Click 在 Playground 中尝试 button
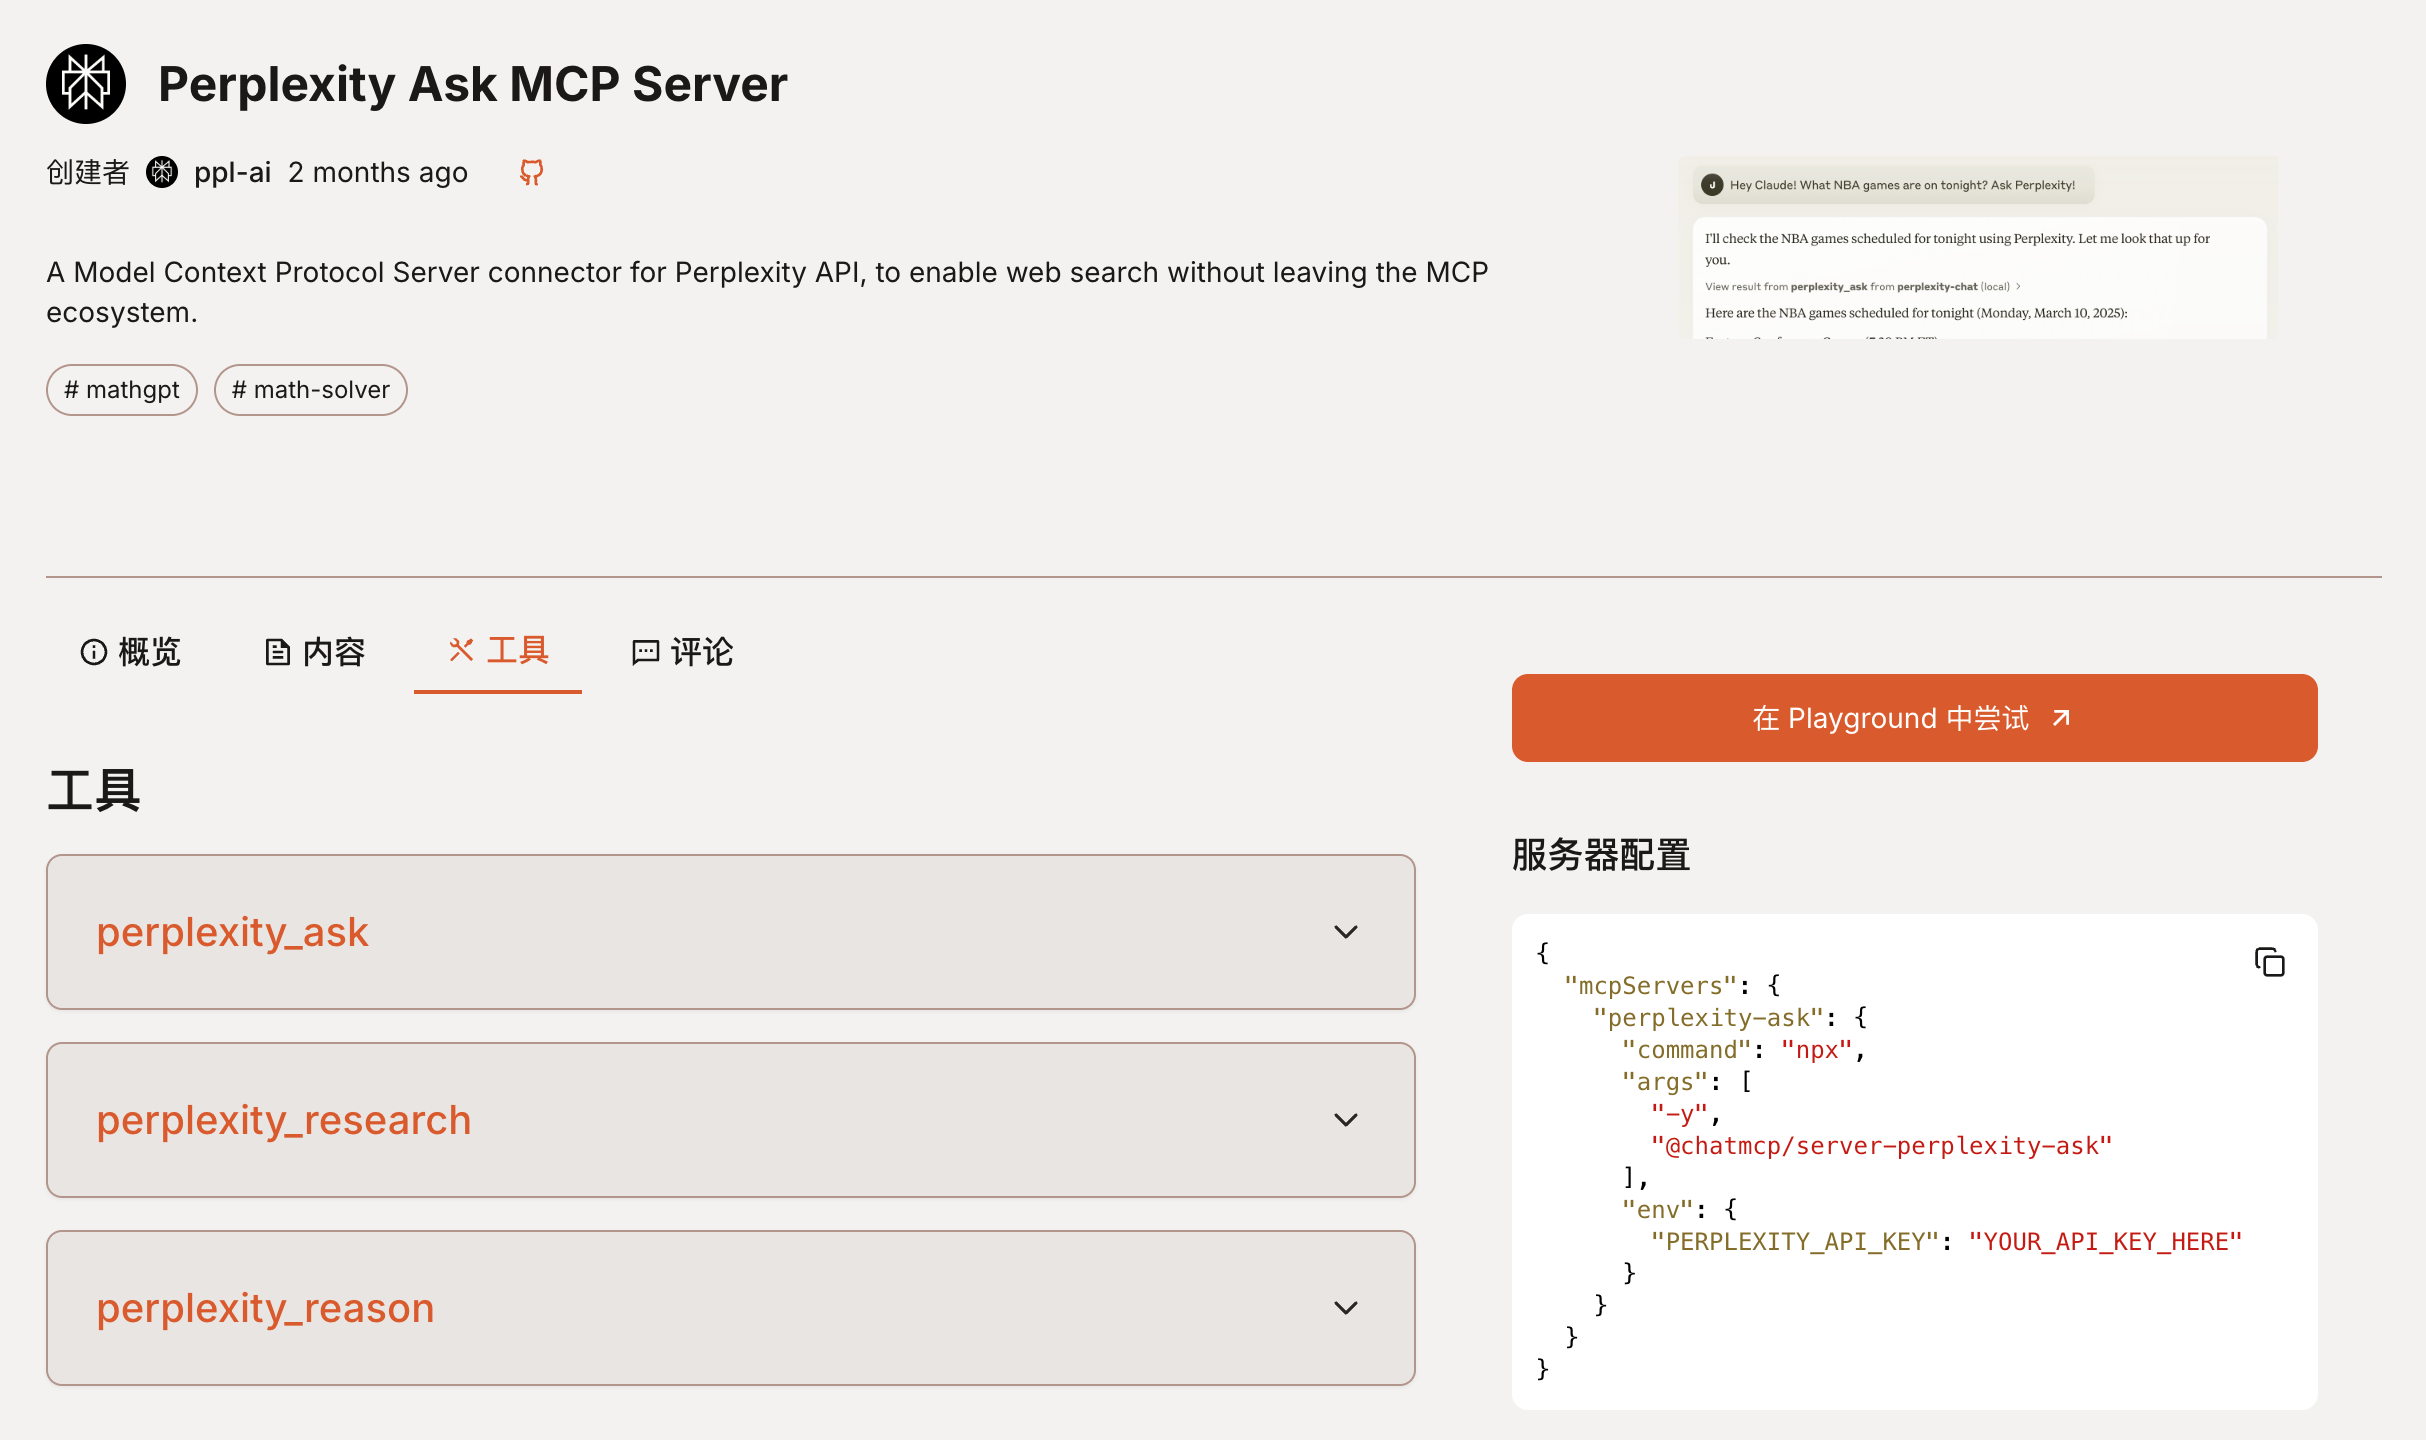Viewport: 2426px width, 1440px height. (1914, 718)
